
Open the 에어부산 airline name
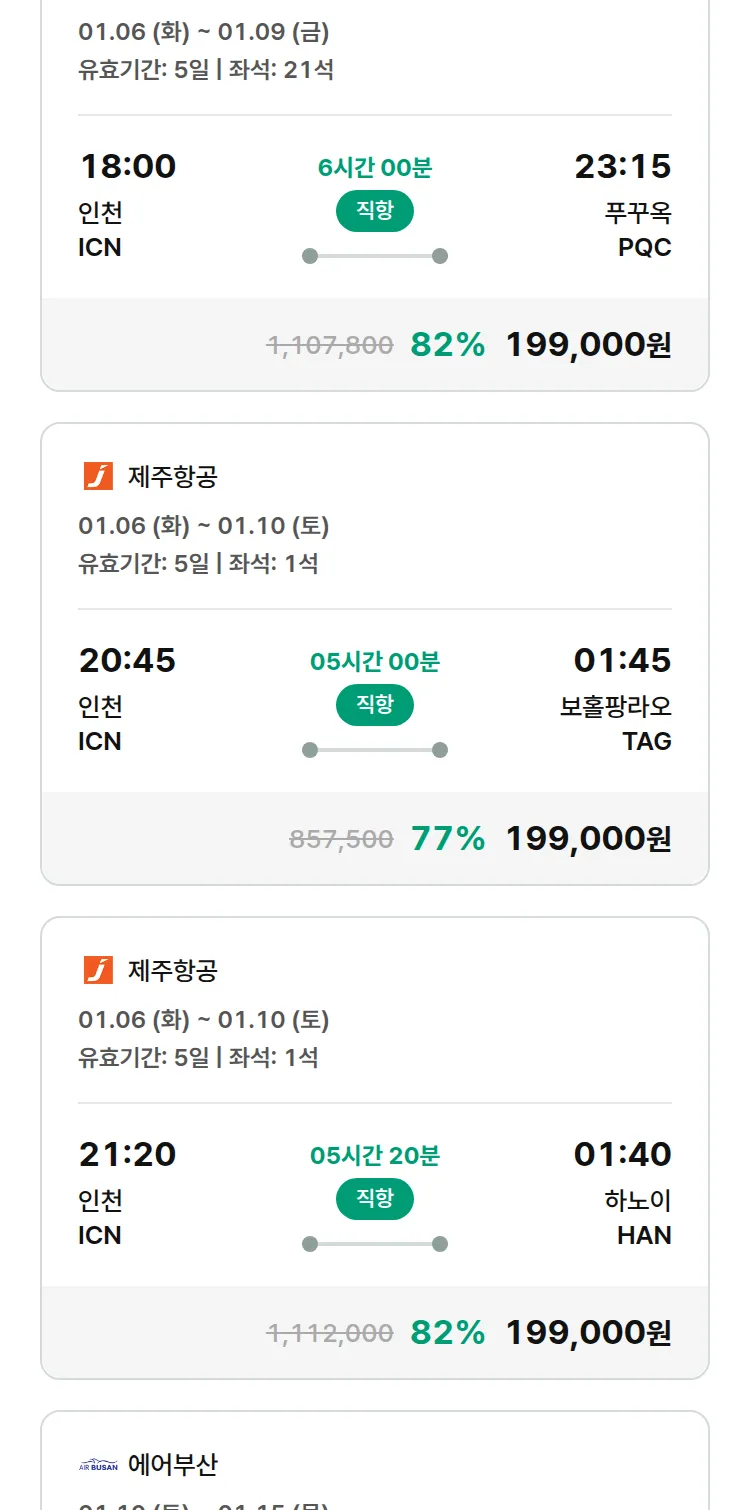pos(173,1465)
